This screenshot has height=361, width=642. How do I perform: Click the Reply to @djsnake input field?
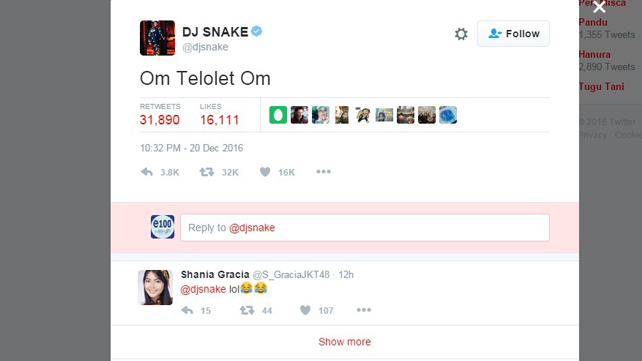(365, 228)
